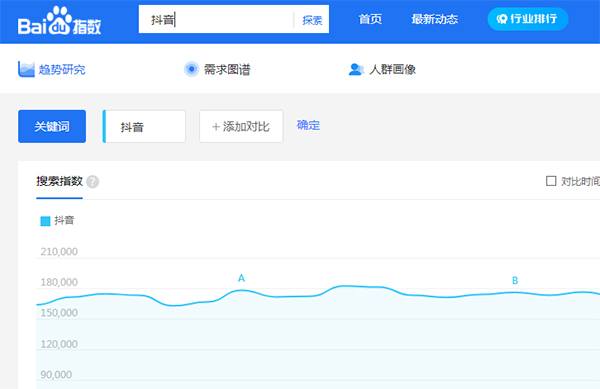Click the 趋势研究 chart icon
The height and width of the screenshot is (389, 600).
pyautogui.click(x=26, y=69)
